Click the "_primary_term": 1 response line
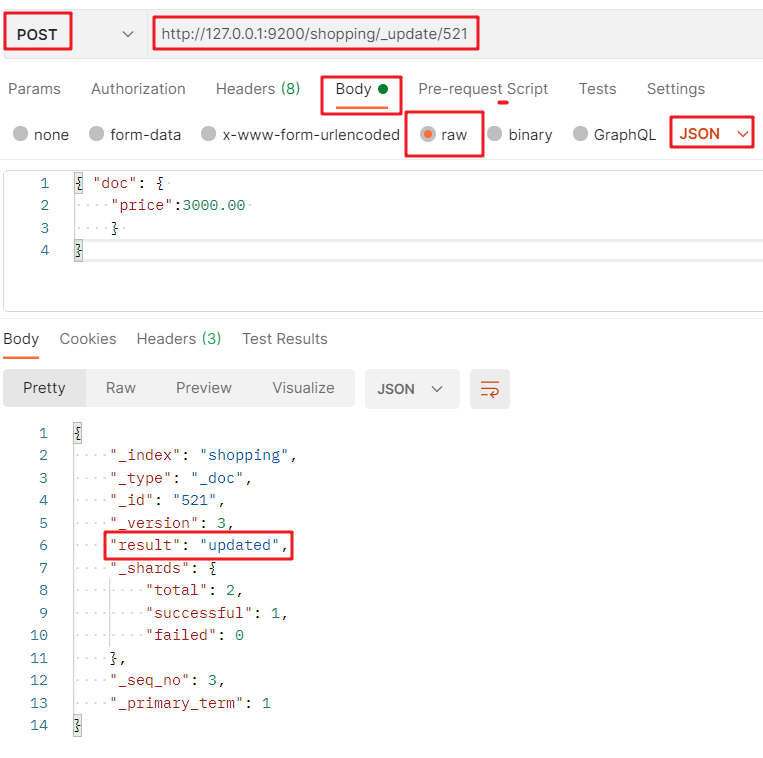The width and height of the screenshot is (763, 758). tap(190, 703)
